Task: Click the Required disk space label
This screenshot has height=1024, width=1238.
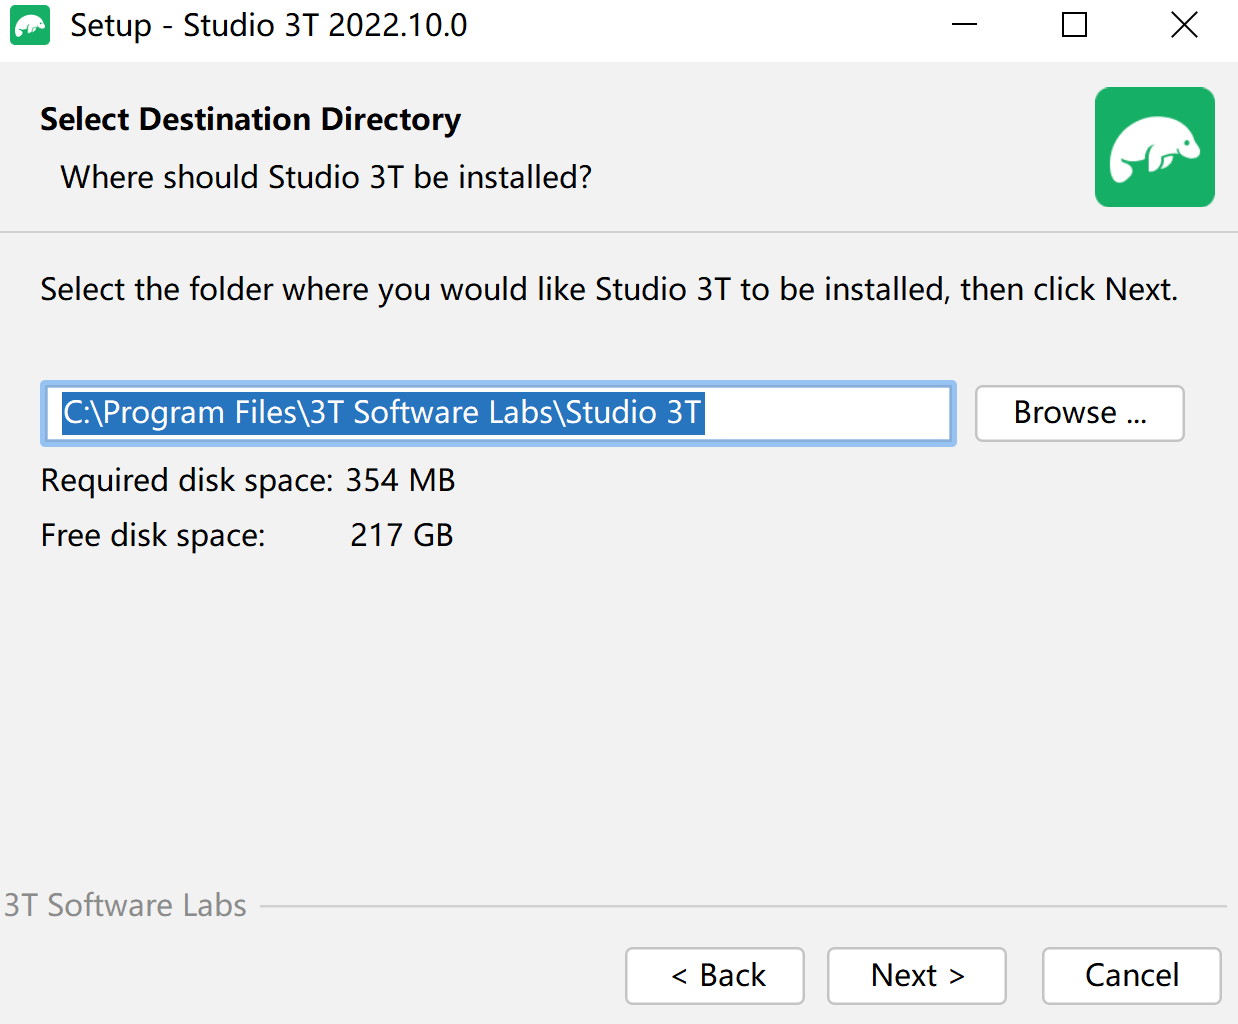Action: click(187, 481)
